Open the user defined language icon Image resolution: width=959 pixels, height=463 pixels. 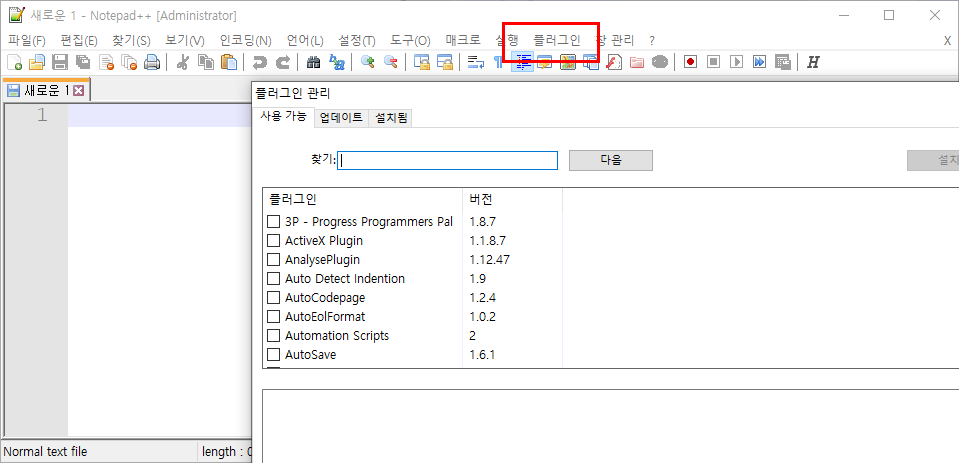pyautogui.click(x=545, y=62)
